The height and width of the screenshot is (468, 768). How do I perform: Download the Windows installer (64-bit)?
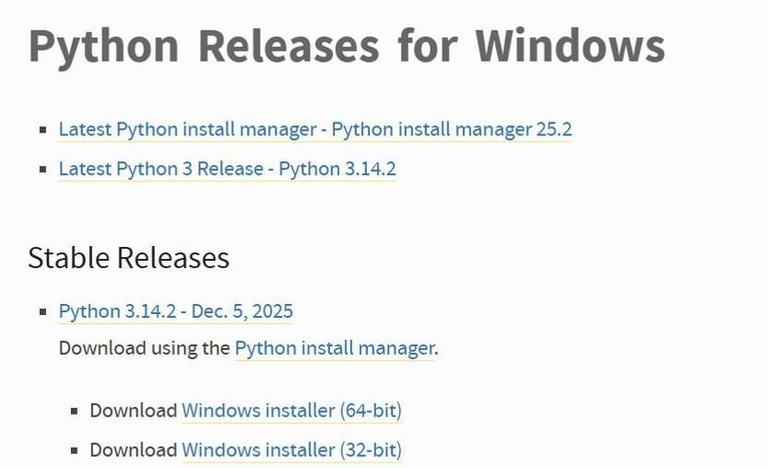[291, 410]
